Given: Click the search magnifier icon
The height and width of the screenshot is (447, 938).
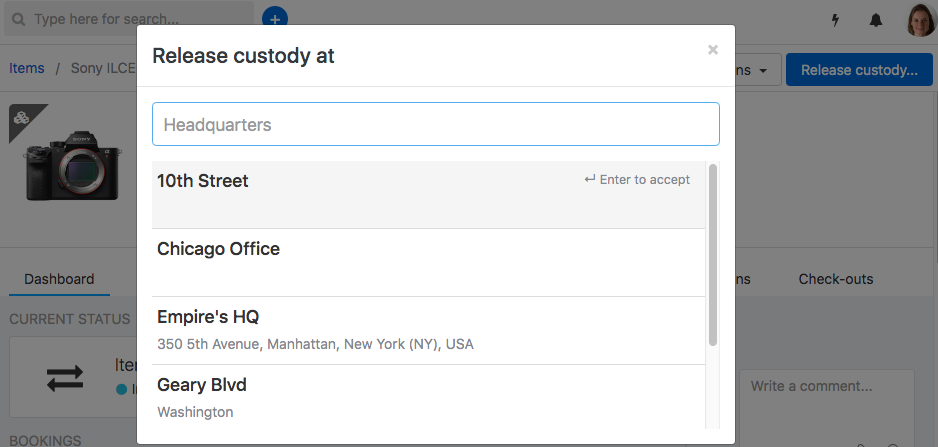Looking at the screenshot, I should click(19, 19).
